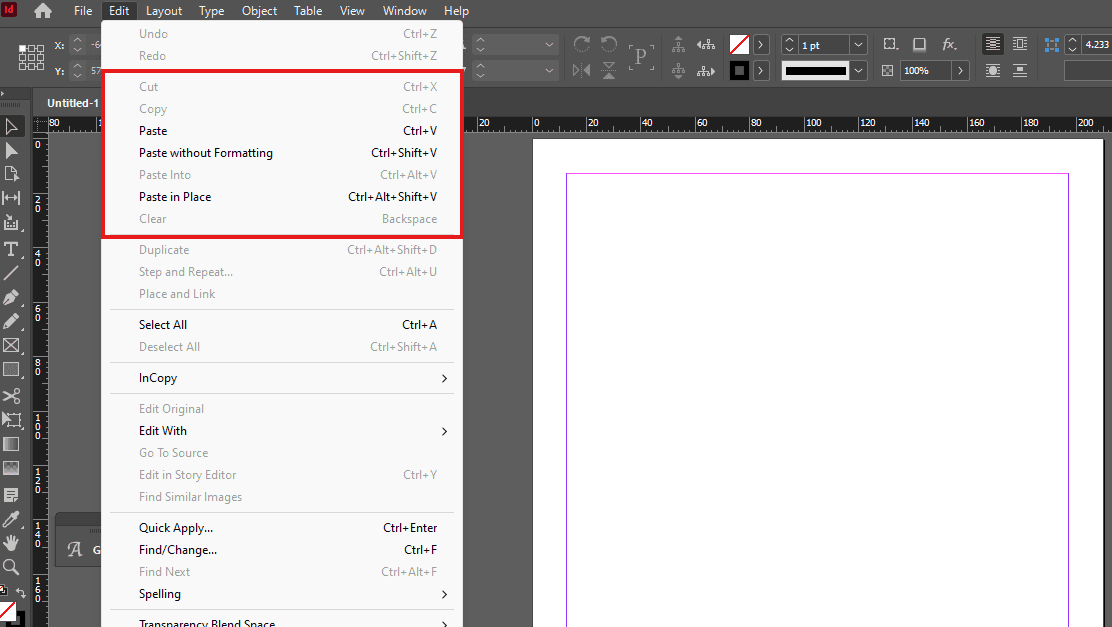Viewport: 1112px width, 627px height.
Task: Select the Gradient Swatch tool
Action: pos(12,444)
